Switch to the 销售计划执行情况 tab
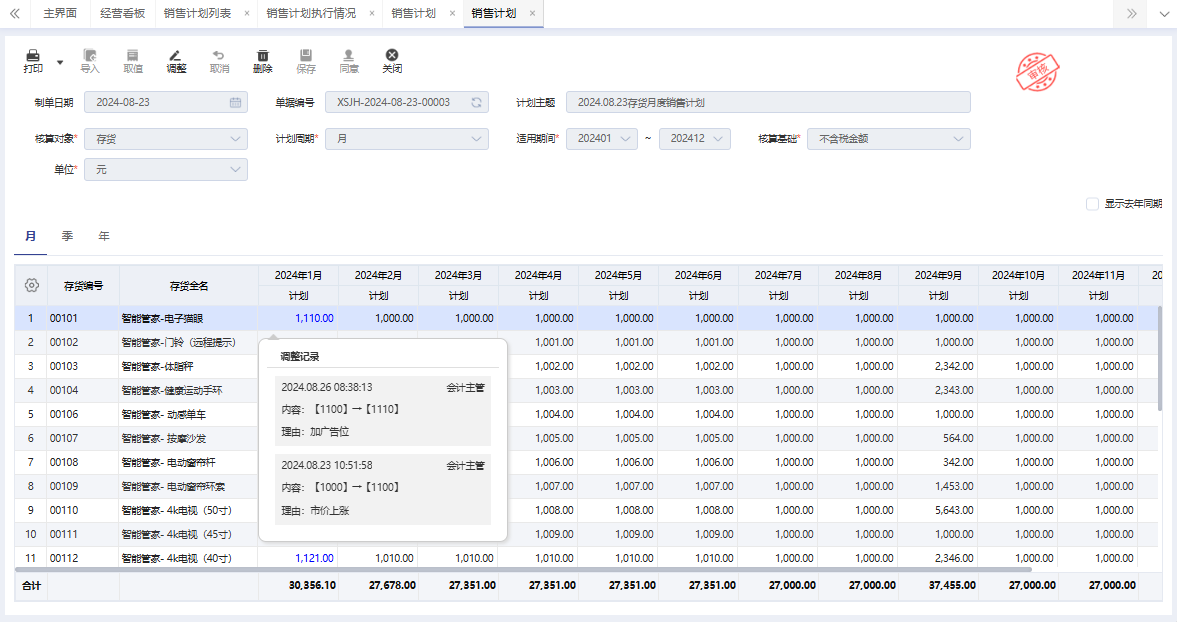 310,13
